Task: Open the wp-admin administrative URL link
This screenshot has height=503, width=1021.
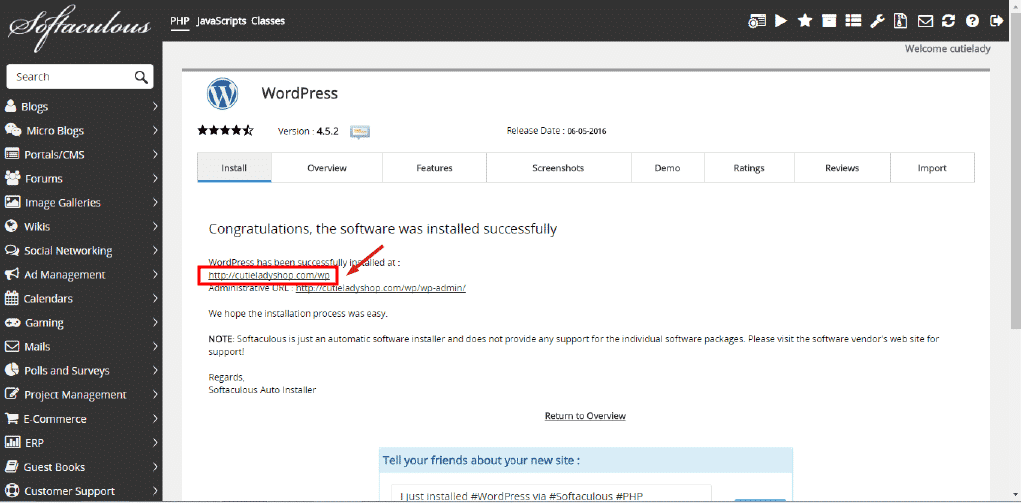Action: (x=381, y=288)
